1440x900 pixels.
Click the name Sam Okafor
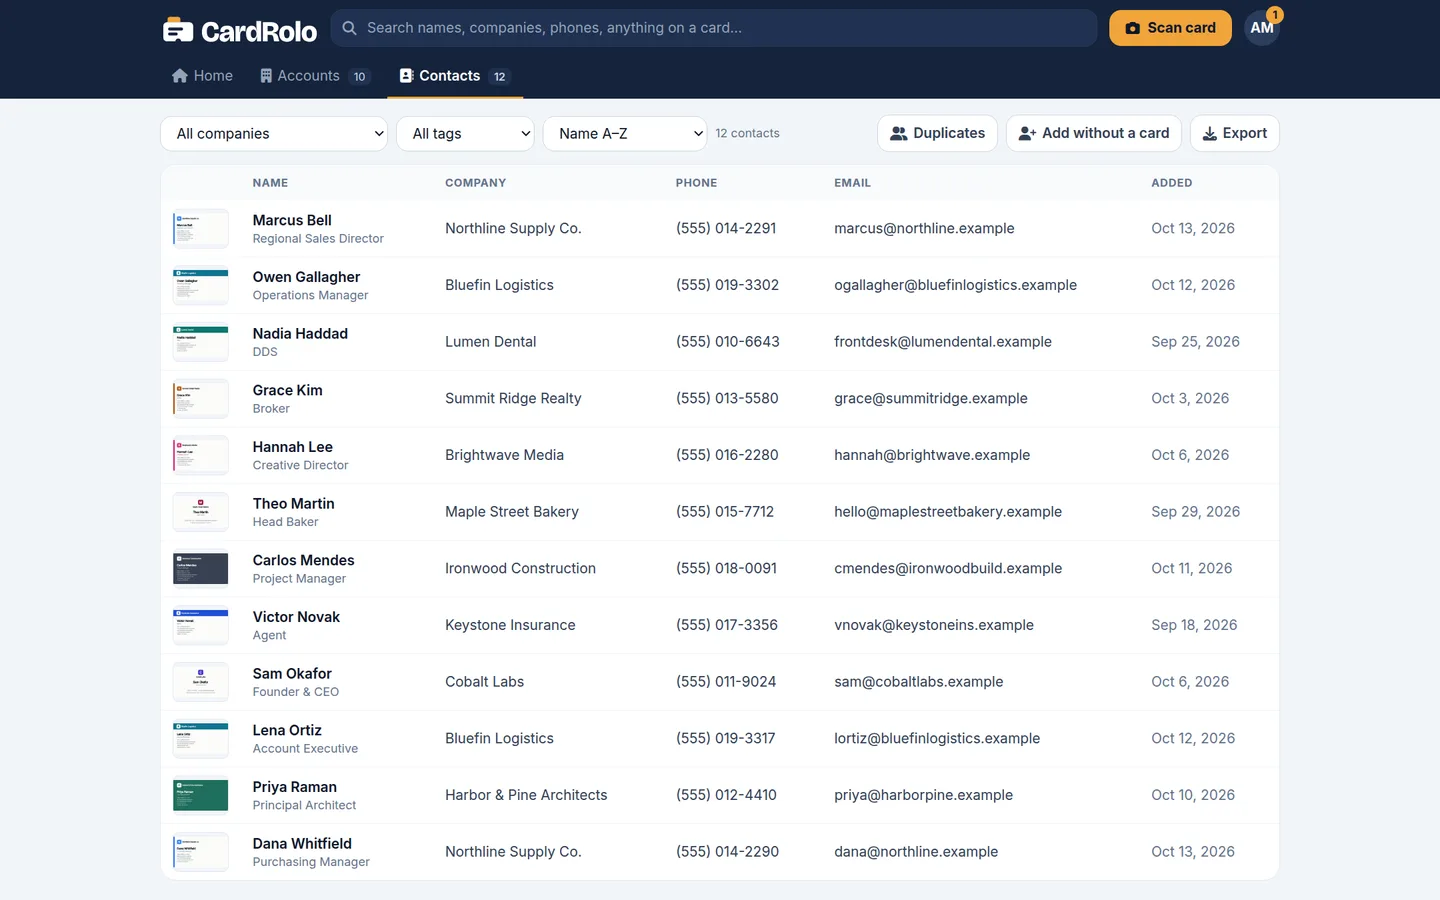pyautogui.click(x=292, y=674)
